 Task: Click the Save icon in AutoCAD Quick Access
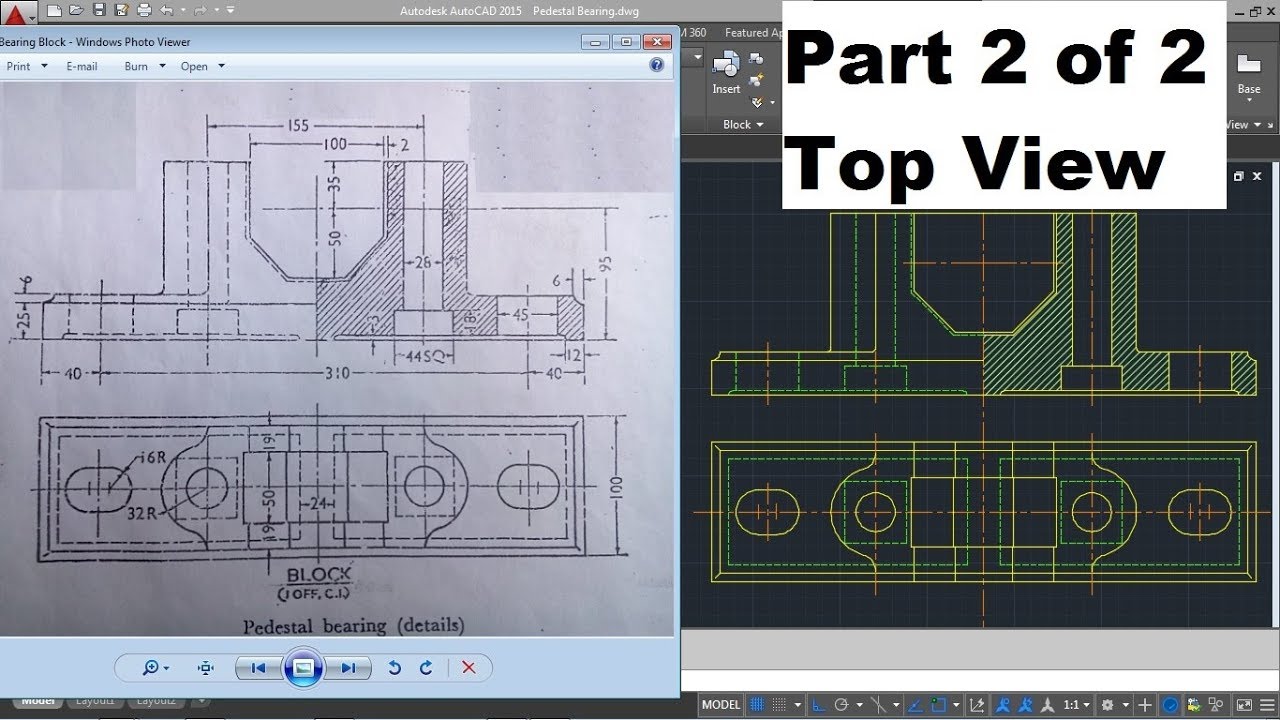[99, 11]
